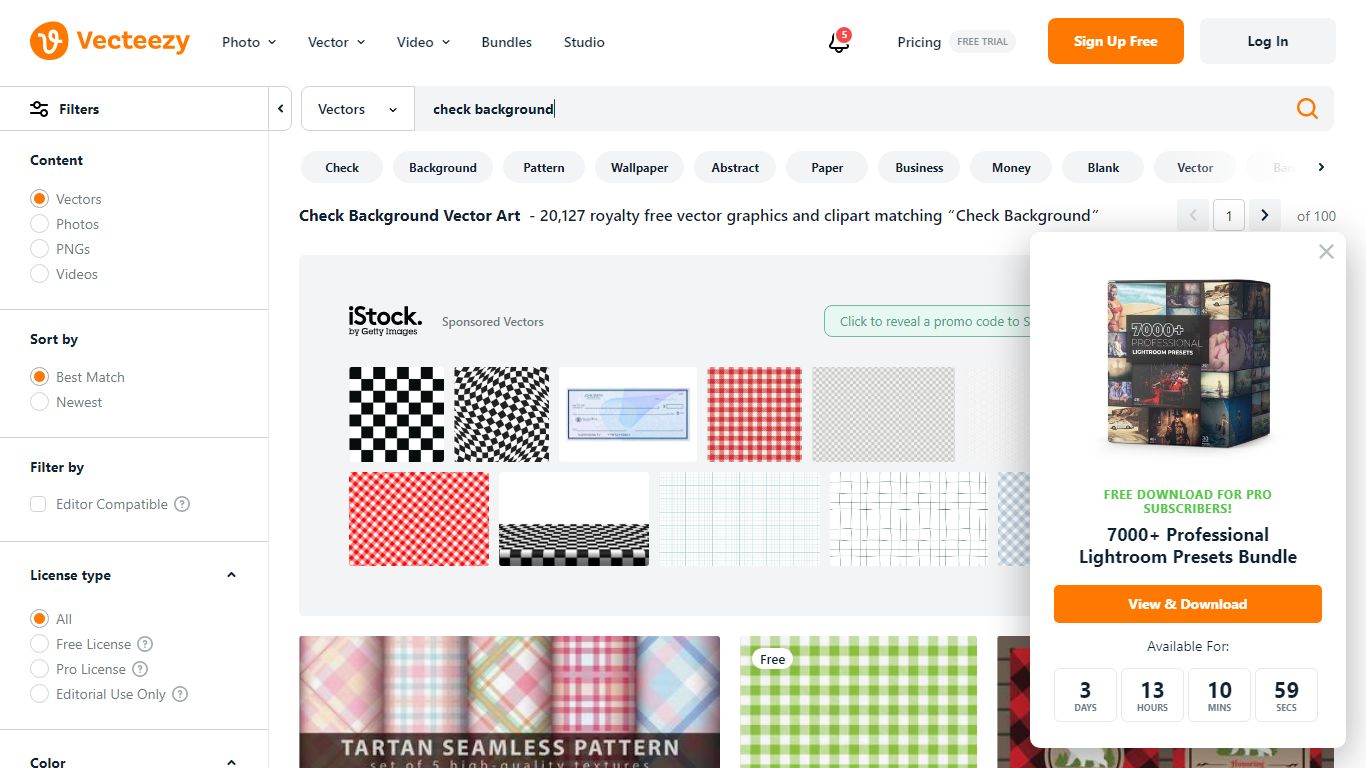This screenshot has height=768, width=1366.
Task: Open the Photo navigation dropdown
Action: [x=249, y=42]
